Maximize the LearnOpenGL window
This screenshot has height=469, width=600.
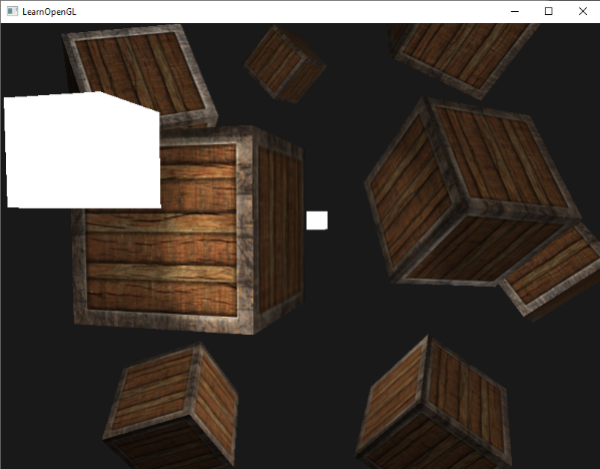548,11
